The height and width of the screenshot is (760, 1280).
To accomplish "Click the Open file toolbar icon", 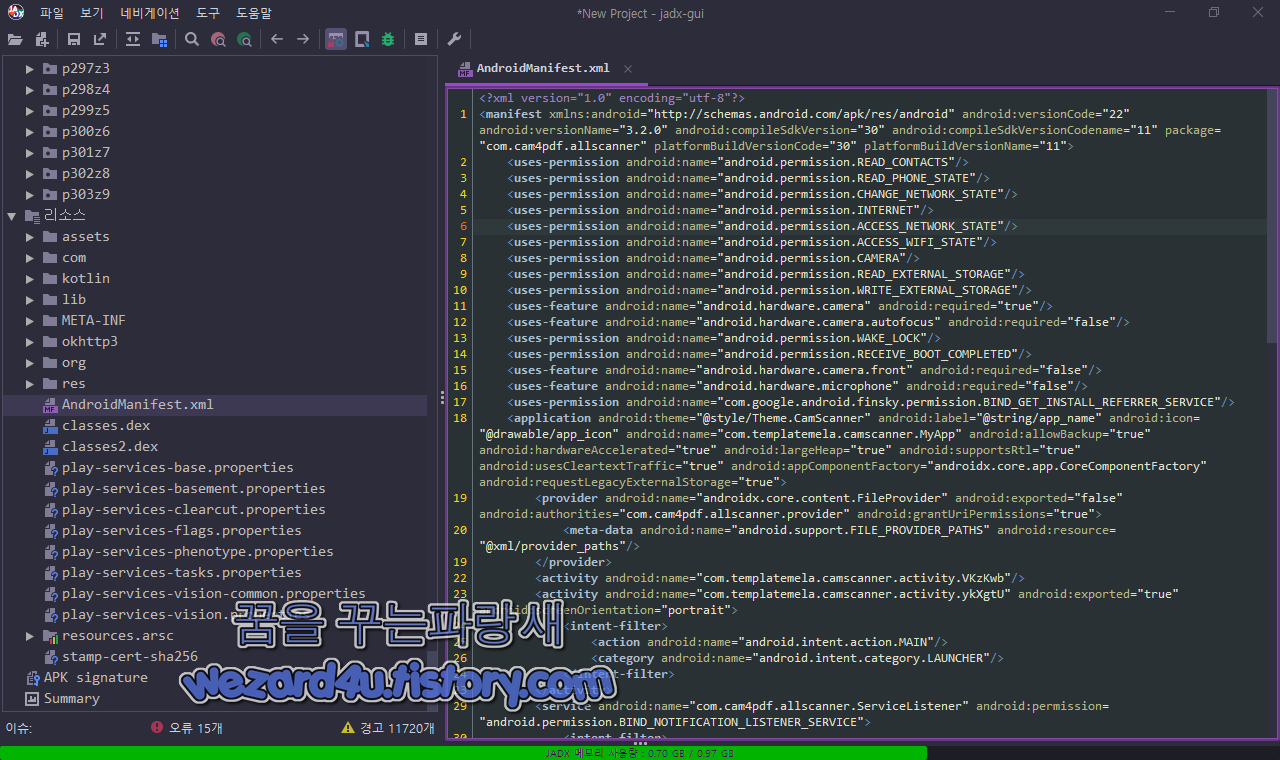I will coord(15,39).
